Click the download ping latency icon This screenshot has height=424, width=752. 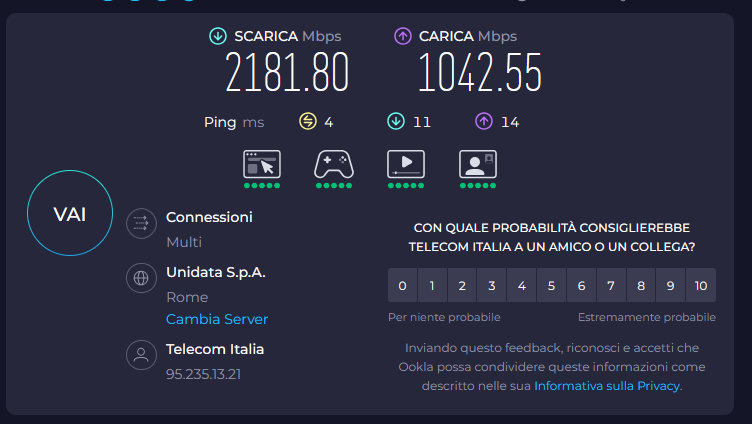[395, 122]
